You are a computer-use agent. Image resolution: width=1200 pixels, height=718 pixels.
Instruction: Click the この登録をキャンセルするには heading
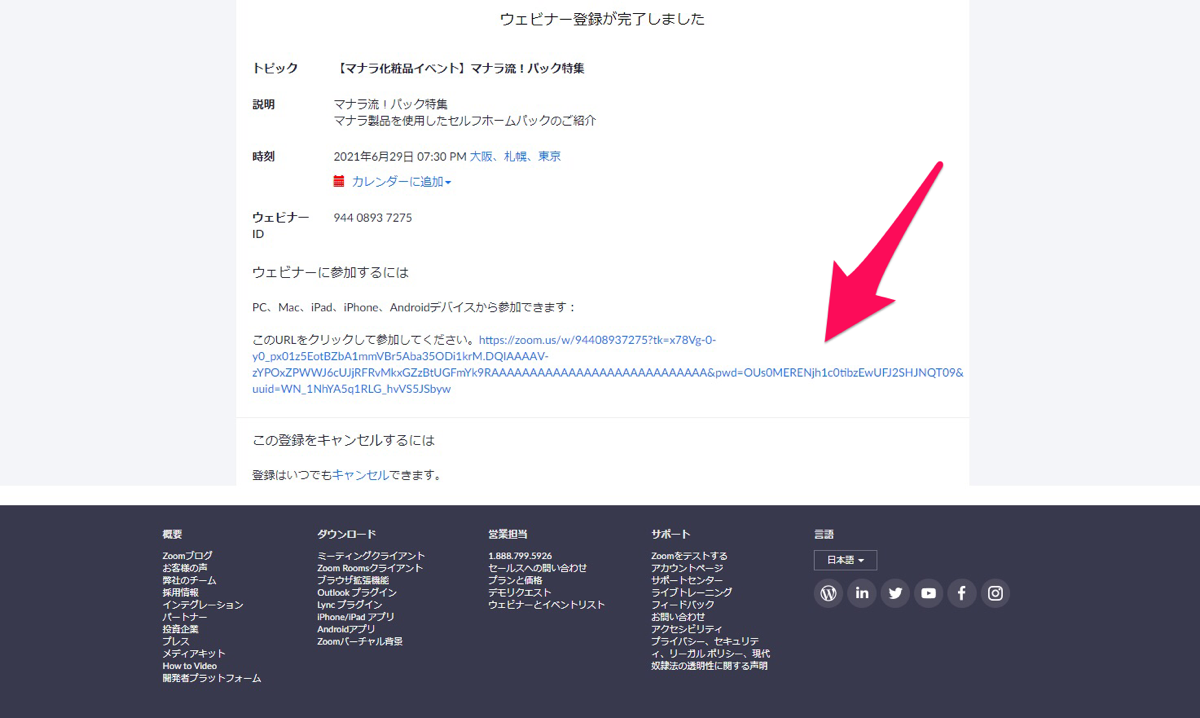coord(344,440)
